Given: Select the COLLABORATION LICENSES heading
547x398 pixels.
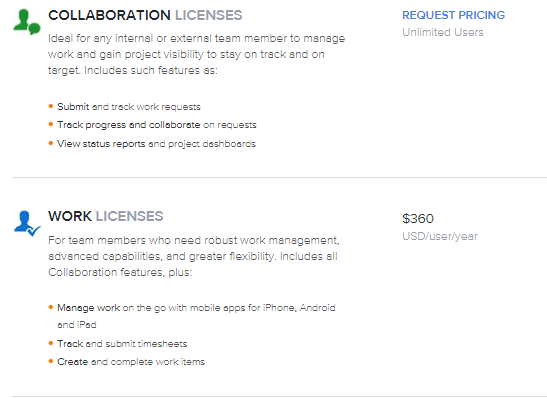Looking at the screenshot, I should (145, 15).
